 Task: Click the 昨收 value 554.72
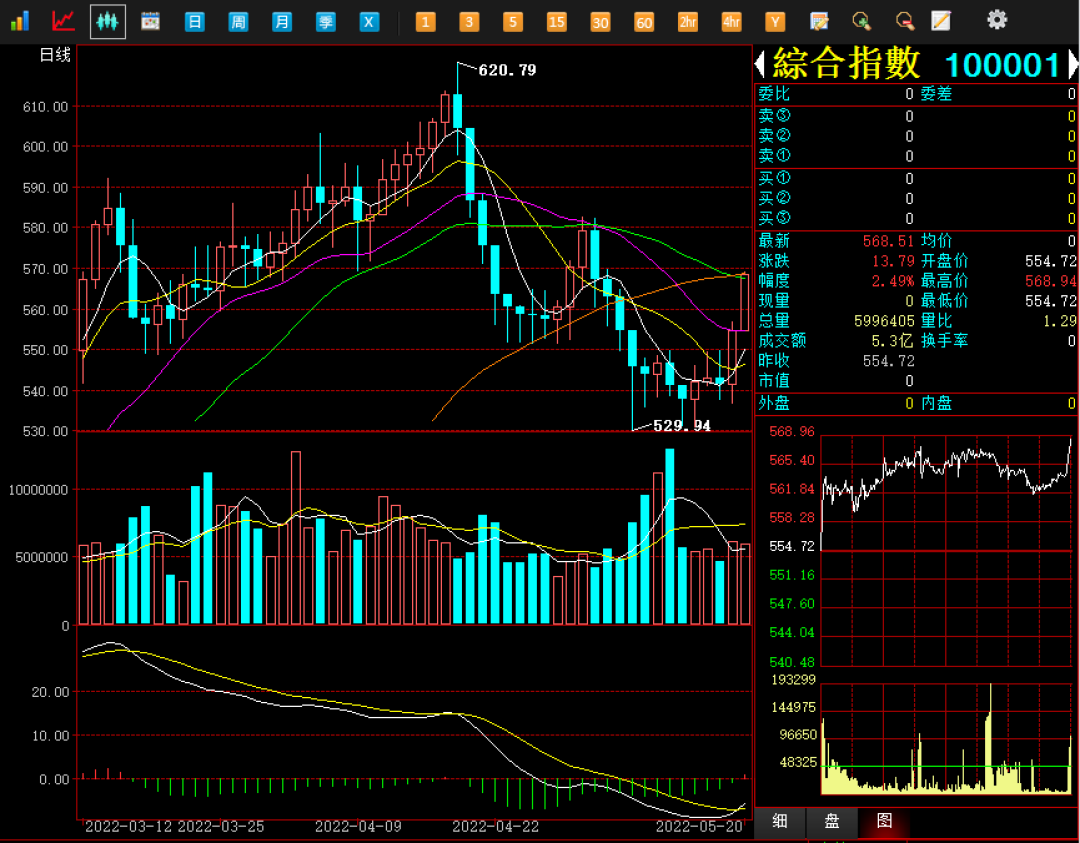(889, 361)
